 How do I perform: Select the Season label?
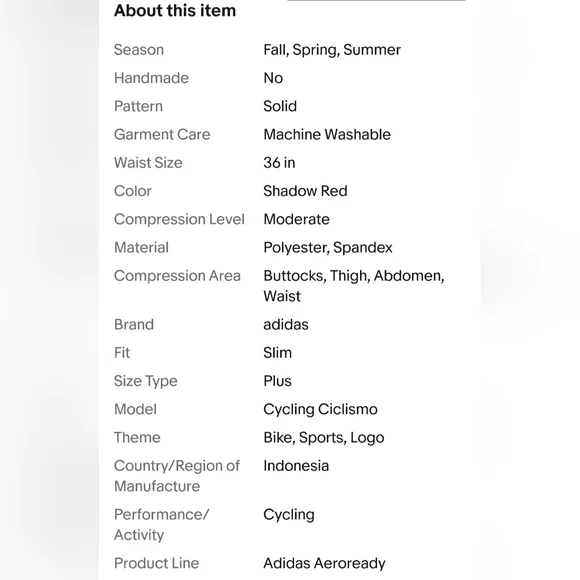[x=139, y=50]
